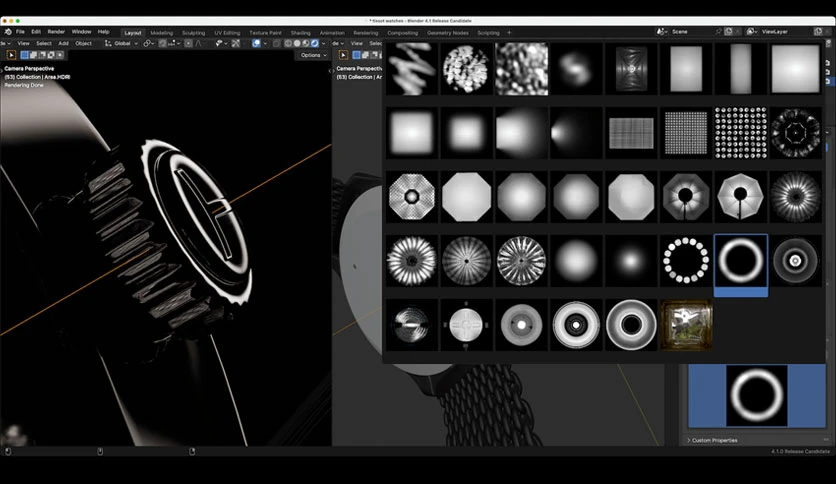This screenshot has width=836, height=484.
Task: Toggle viewport gizmos in left viewport
Action: coord(236,43)
